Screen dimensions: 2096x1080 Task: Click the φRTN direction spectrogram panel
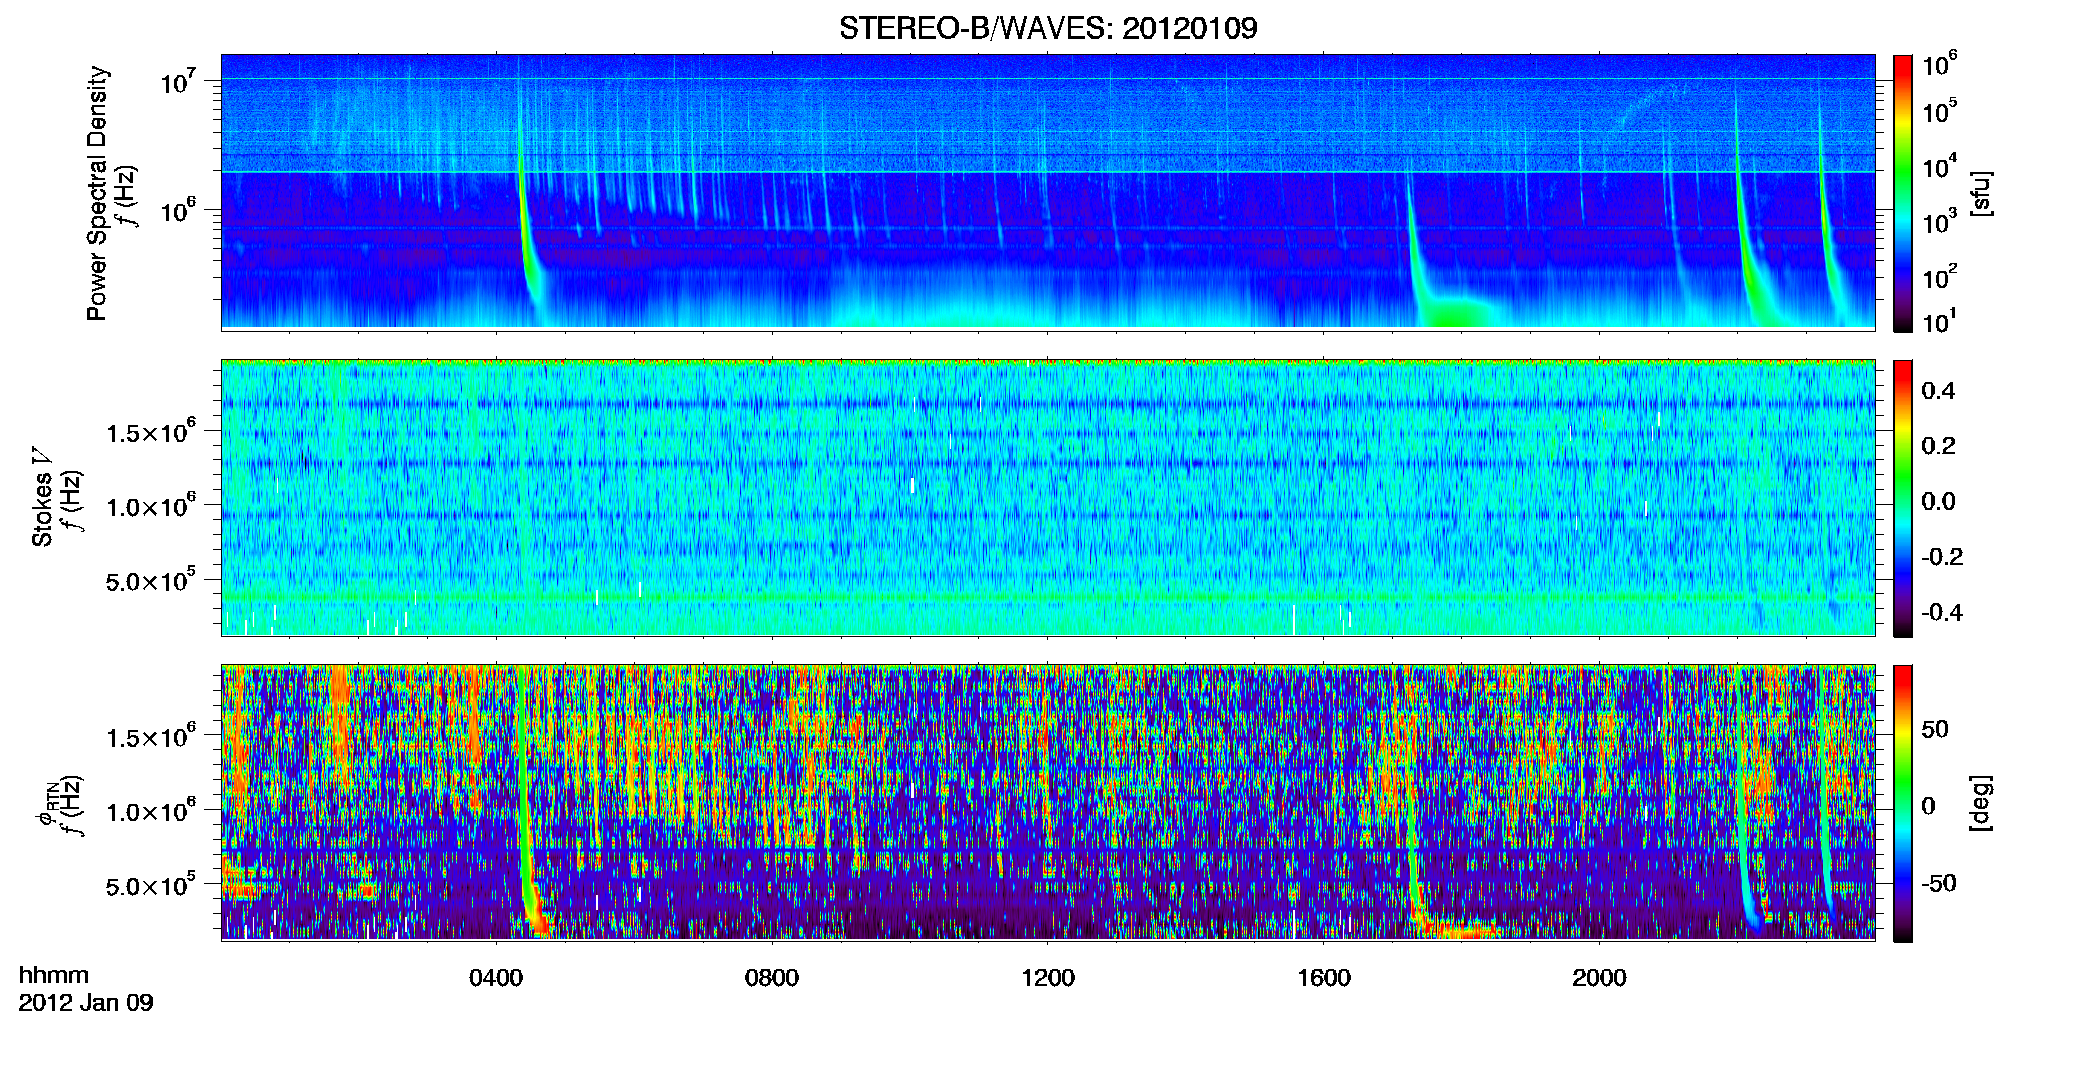[1048, 803]
